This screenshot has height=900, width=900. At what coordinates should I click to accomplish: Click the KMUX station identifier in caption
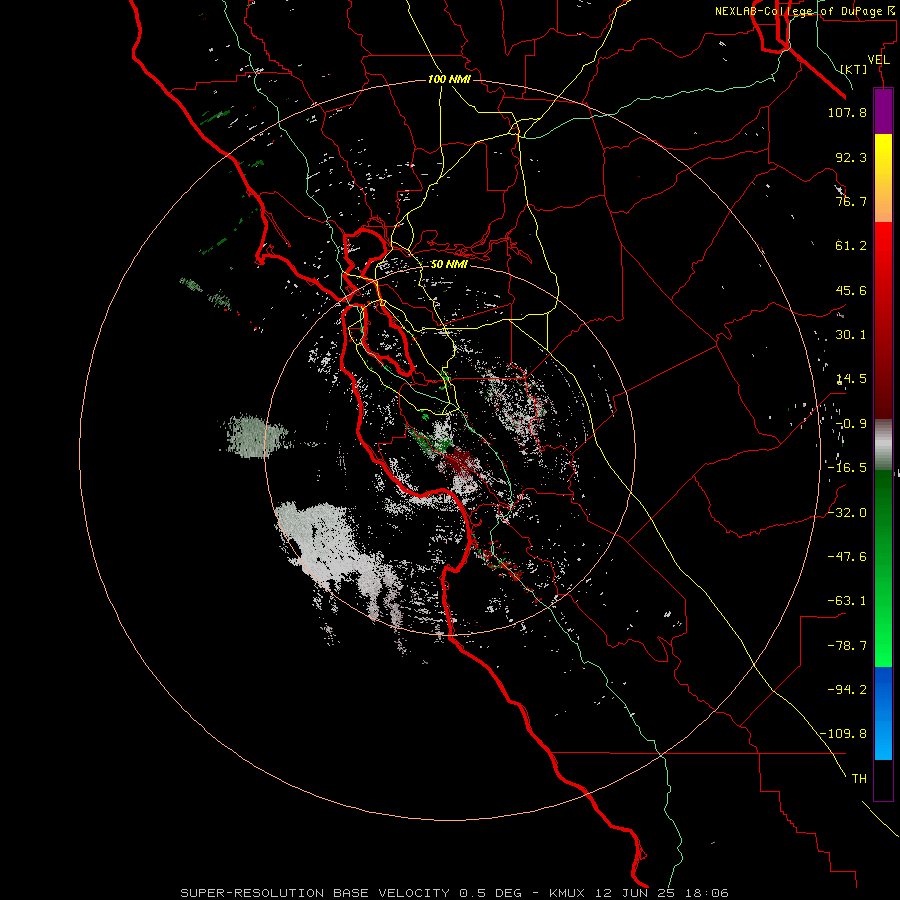tap(567, 893)
